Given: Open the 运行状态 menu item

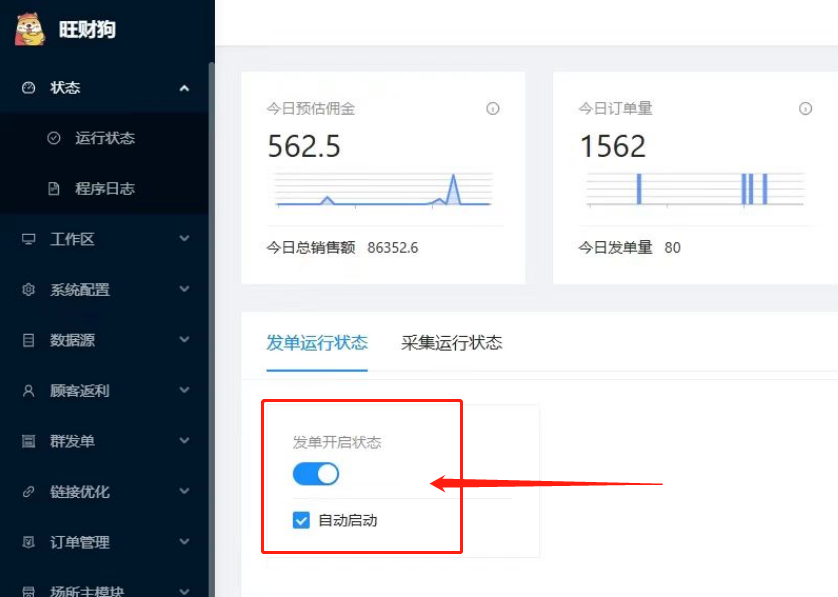Looking at the screenshot, I should (x=104, y=138).
